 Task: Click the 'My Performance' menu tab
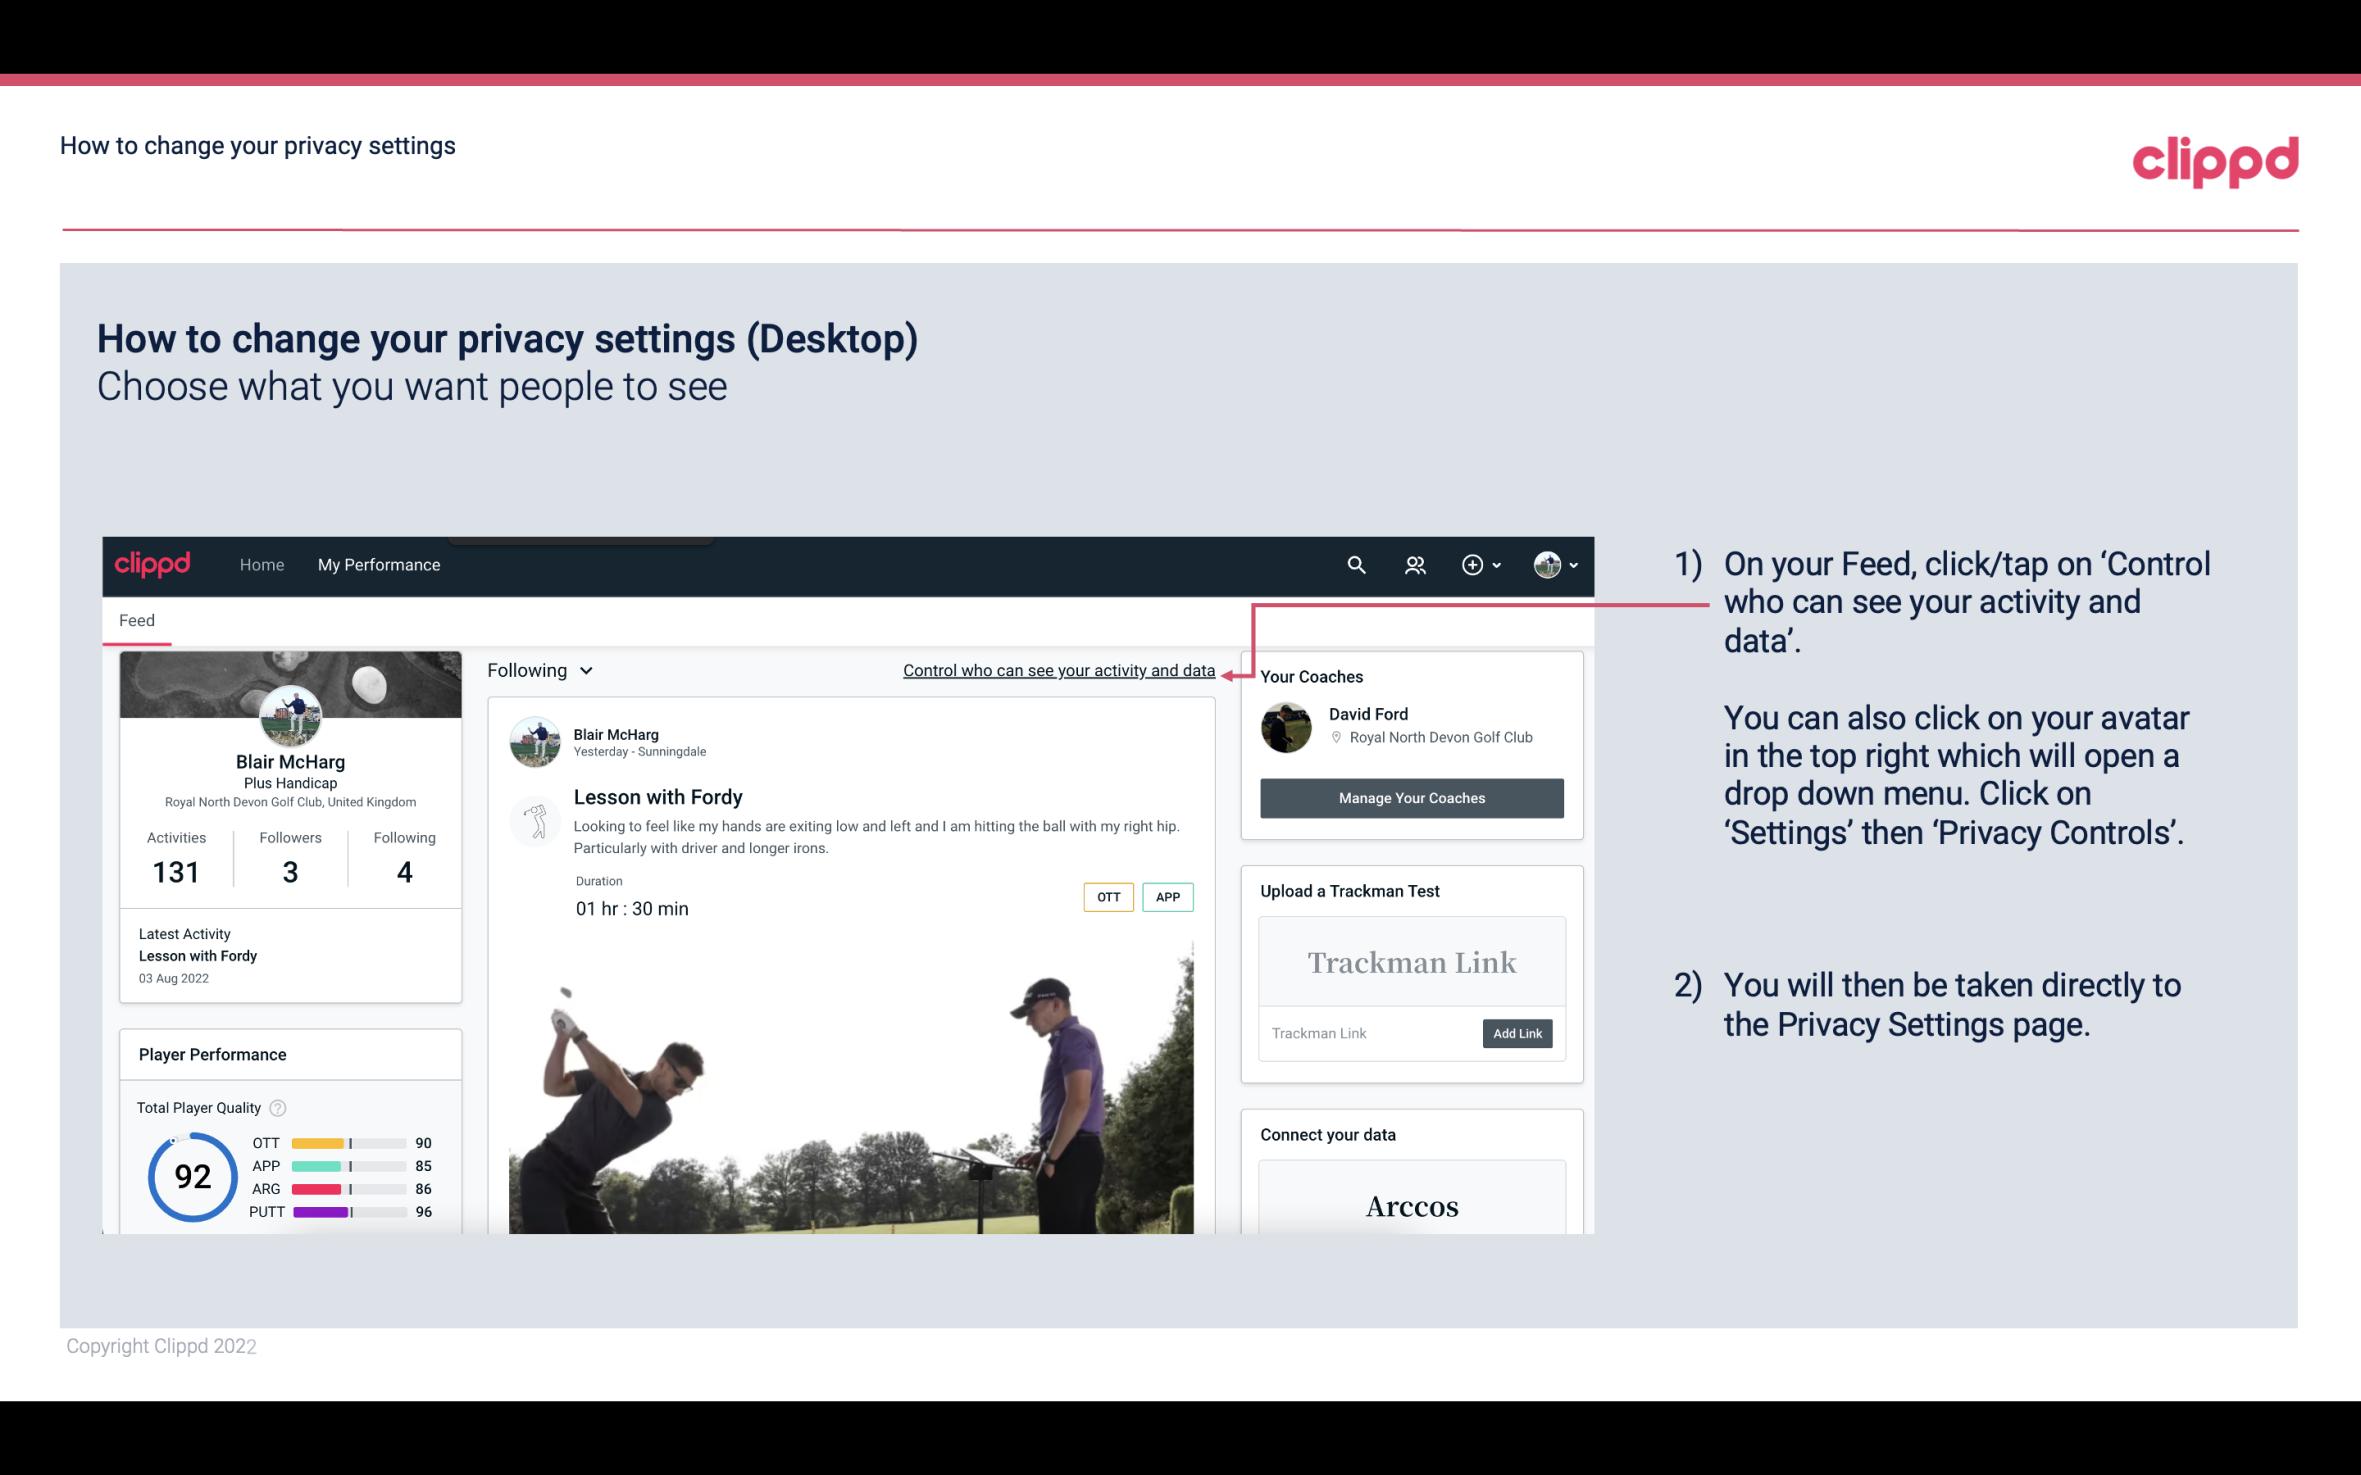pos(377,564)
